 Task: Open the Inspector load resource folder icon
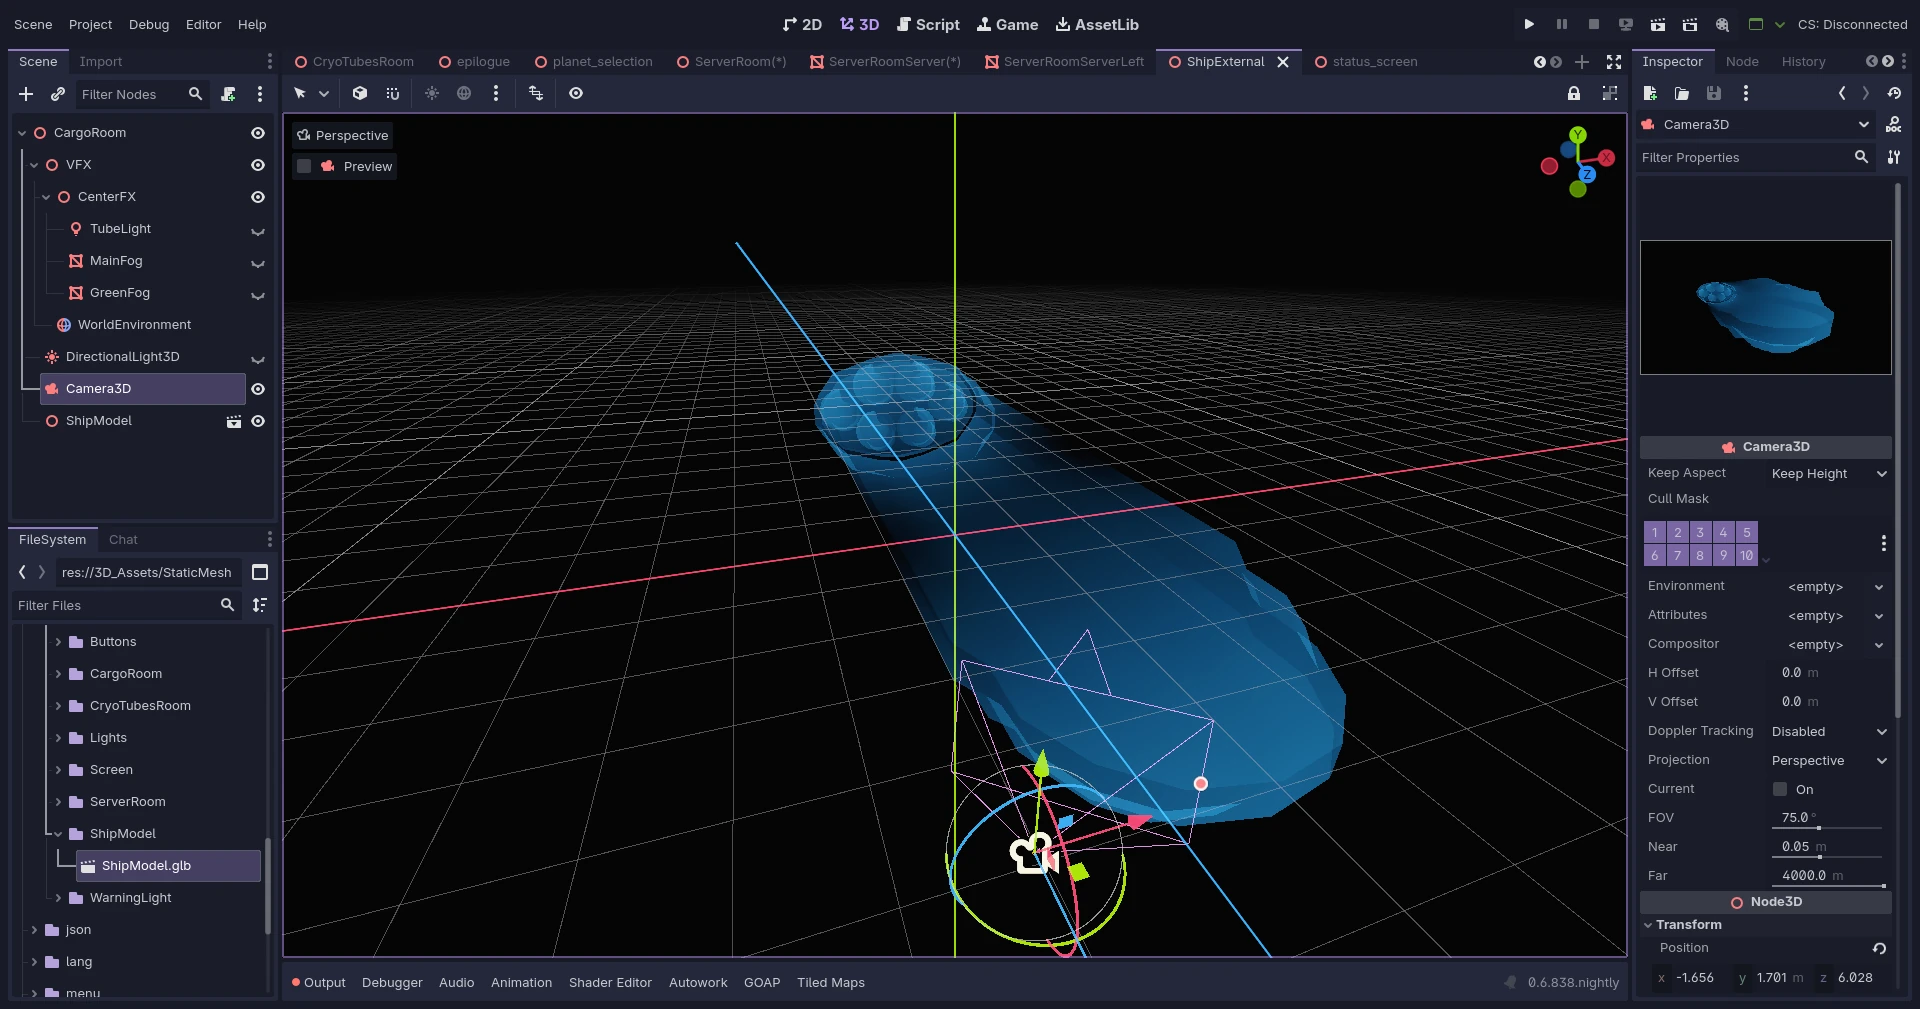pos(1682,93)
